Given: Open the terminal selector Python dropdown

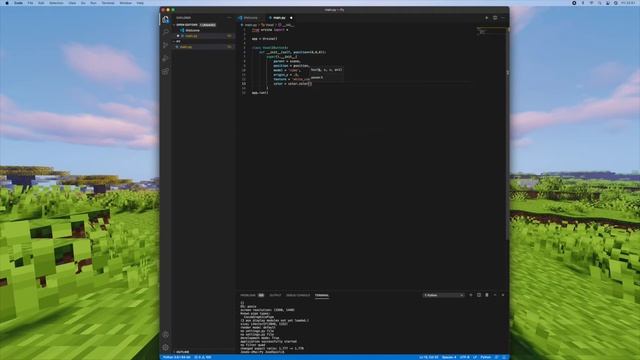Looking at the screenshot, I should coord(443,295).
